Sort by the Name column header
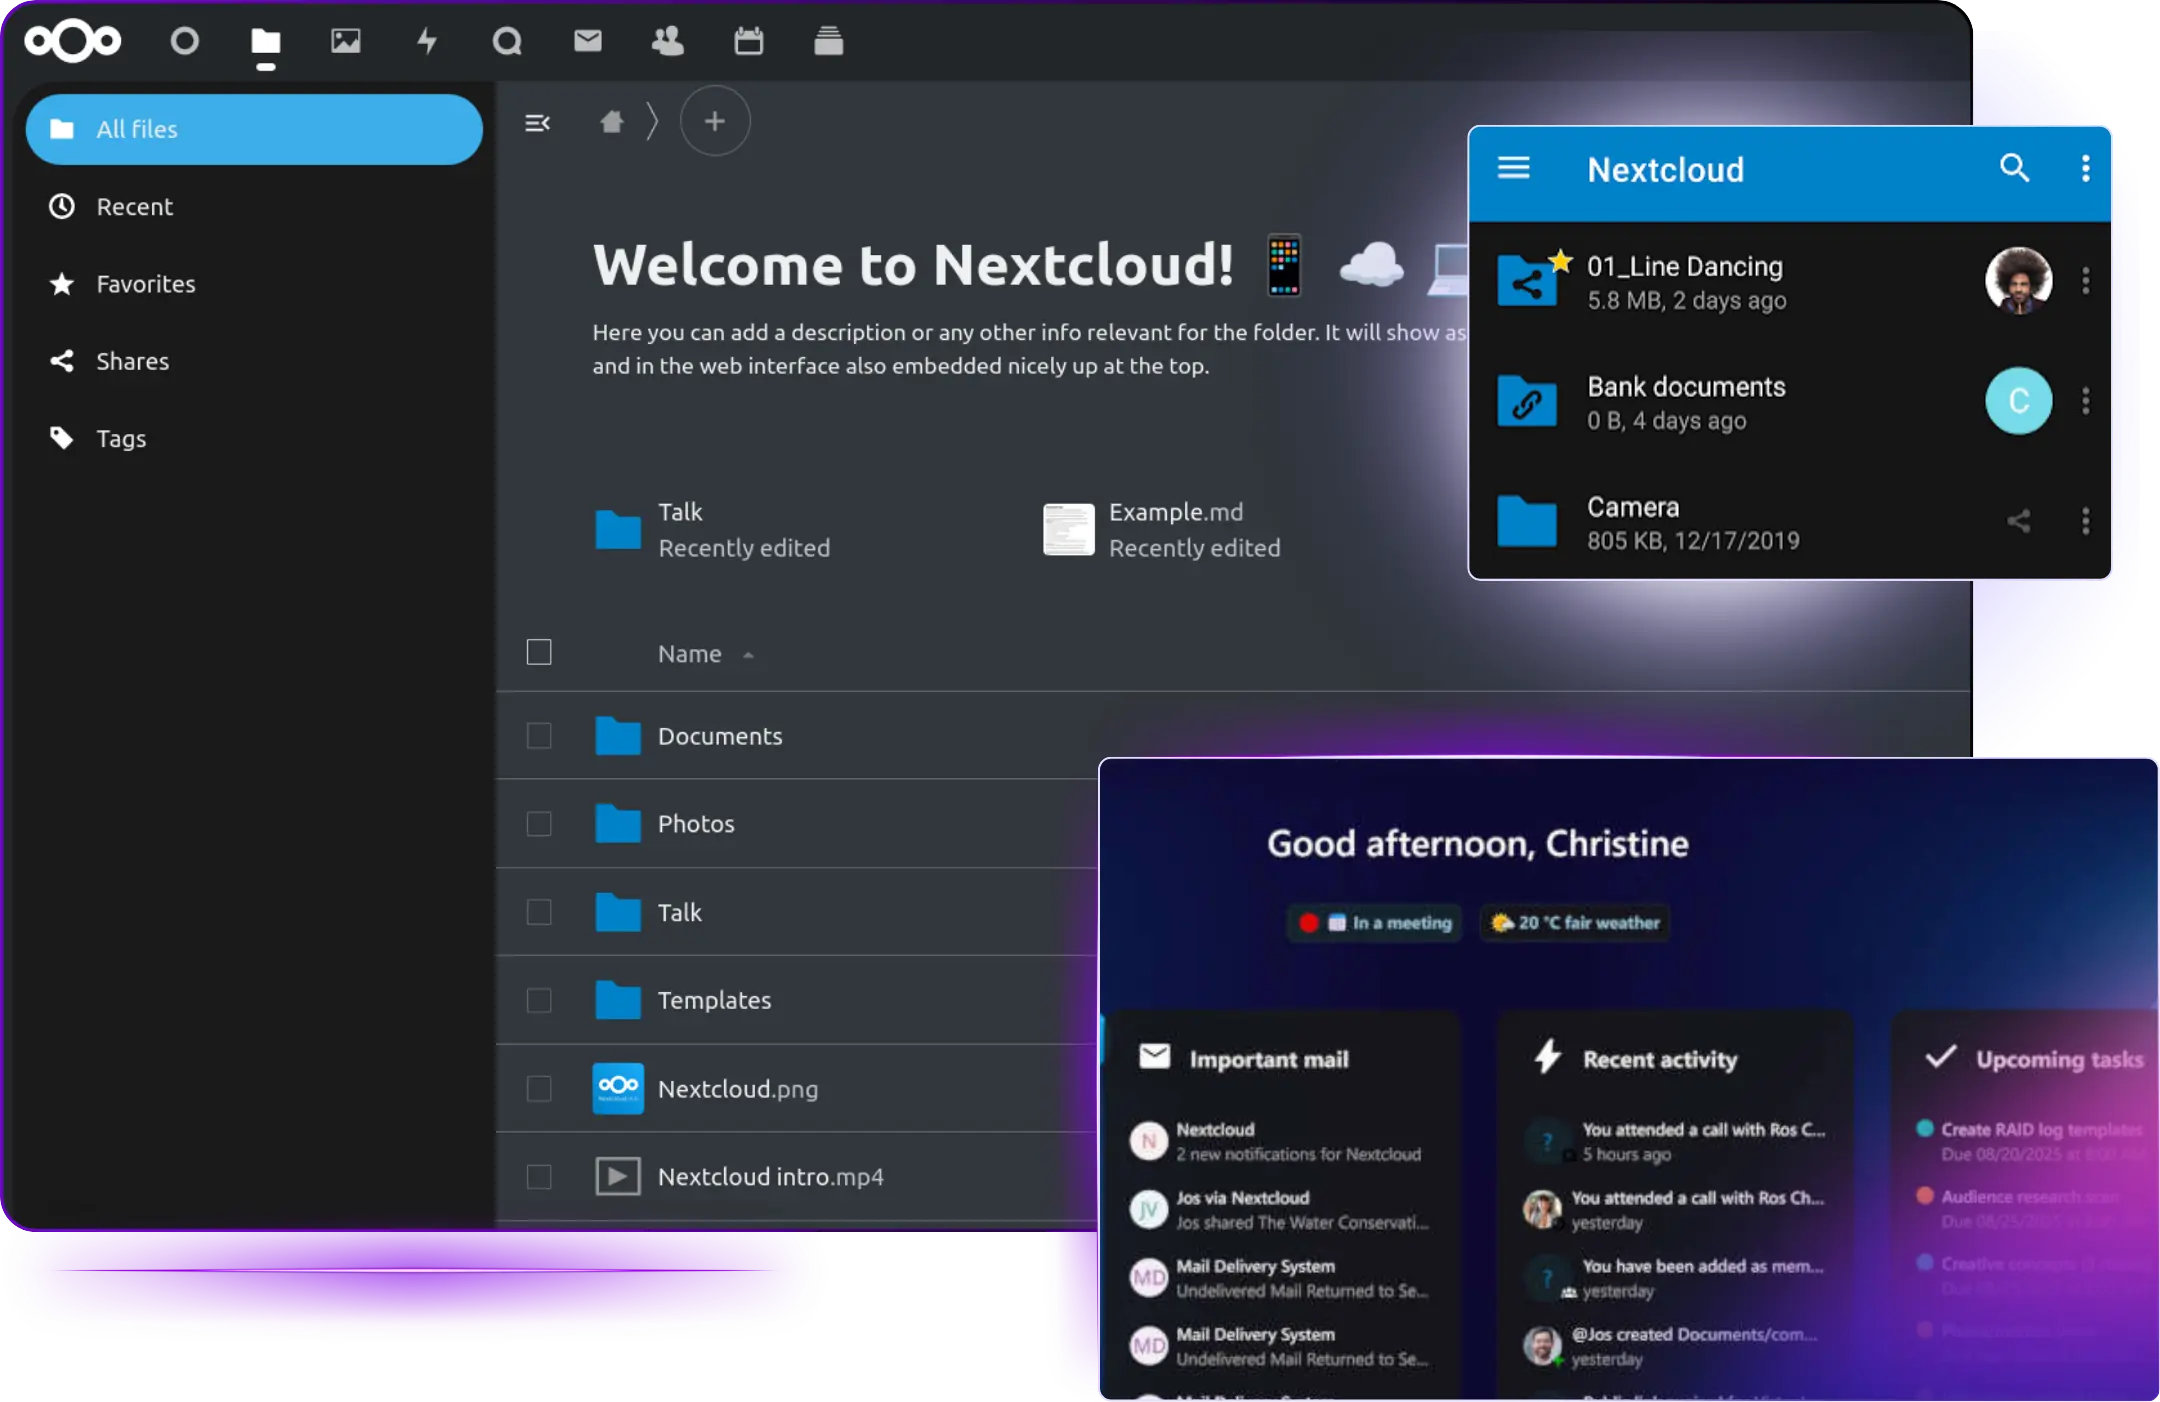The height and width of the screenshot is (1402, 2160). 705,653
